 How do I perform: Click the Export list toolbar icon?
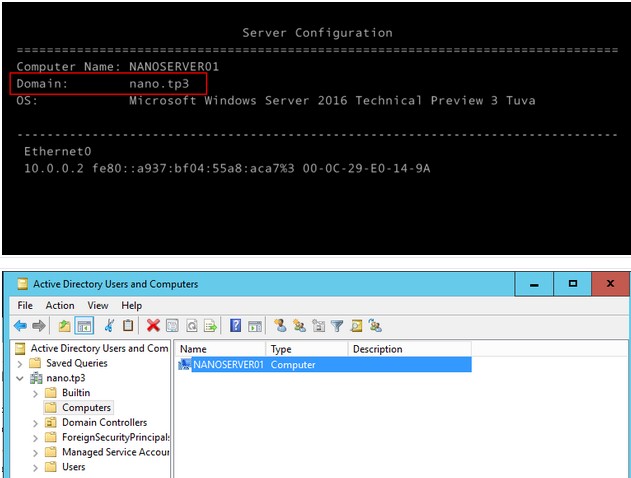(x=210, y=325)
